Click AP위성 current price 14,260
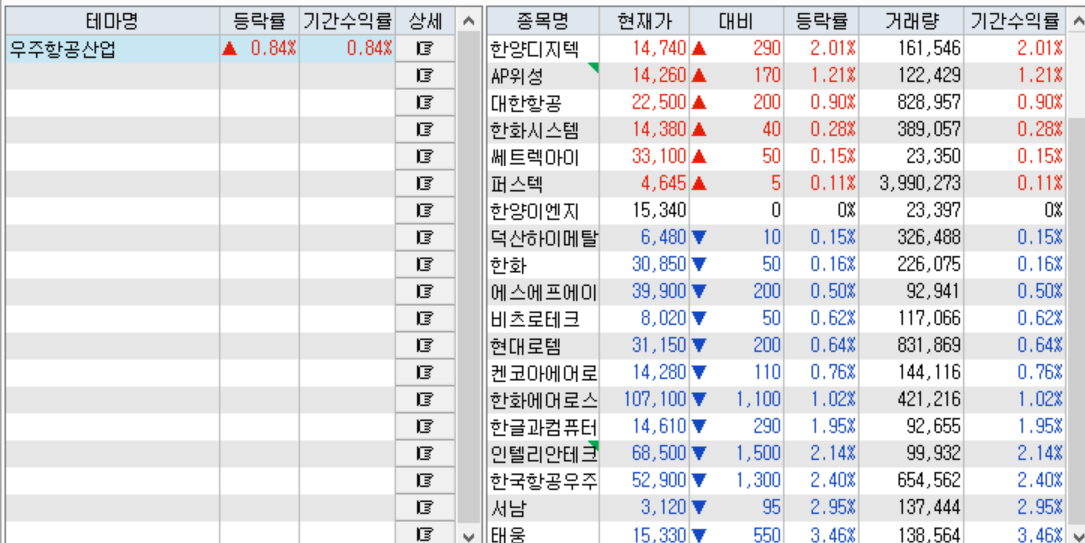The height and width of the screenshot is (543, 1085). coord(659,75)
